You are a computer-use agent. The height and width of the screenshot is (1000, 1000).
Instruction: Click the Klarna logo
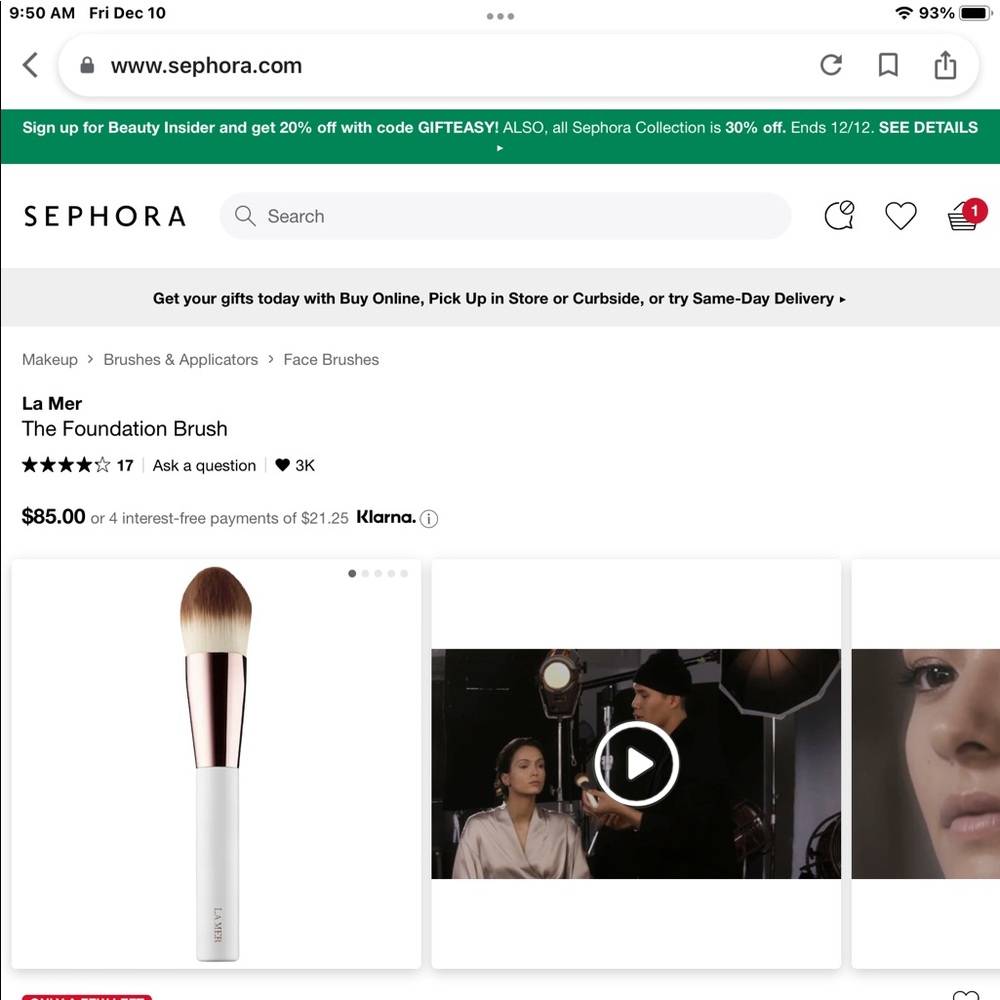point(386,517)
